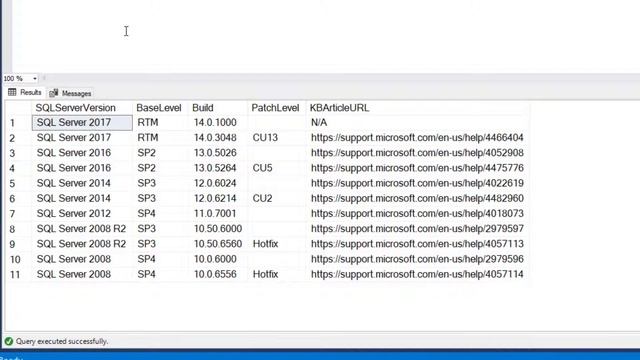Select build 11.0.7001 cell
The width and height of the screenshot is (640, 360).
tap(218, 213)
